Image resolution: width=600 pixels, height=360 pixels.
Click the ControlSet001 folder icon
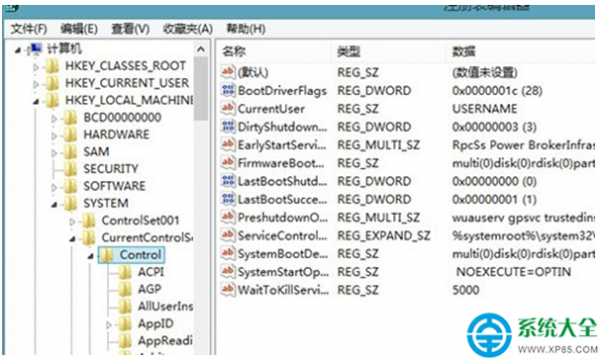click(x=89, y=221)
